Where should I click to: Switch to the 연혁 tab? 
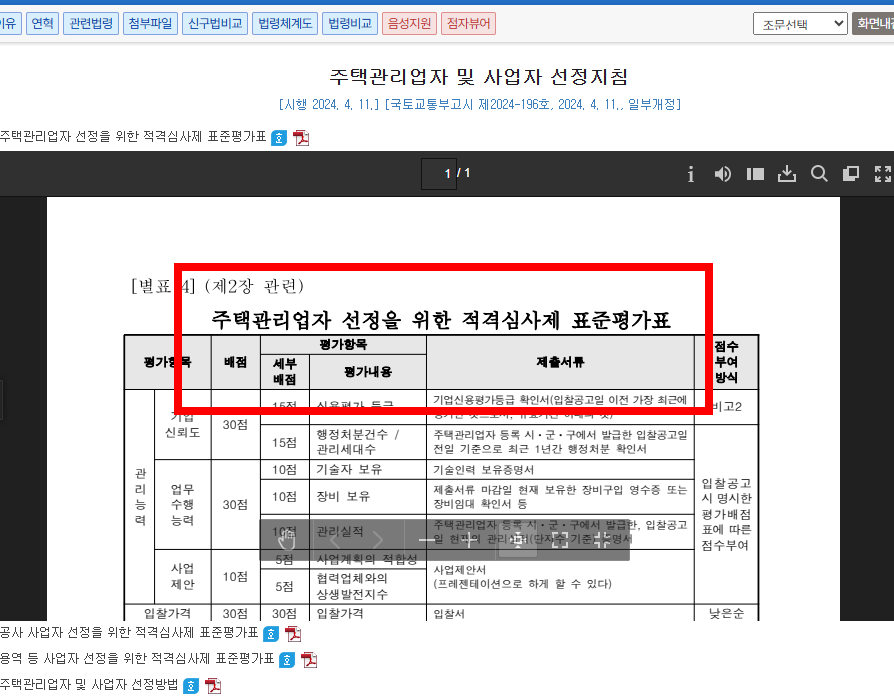click(41, 23)
